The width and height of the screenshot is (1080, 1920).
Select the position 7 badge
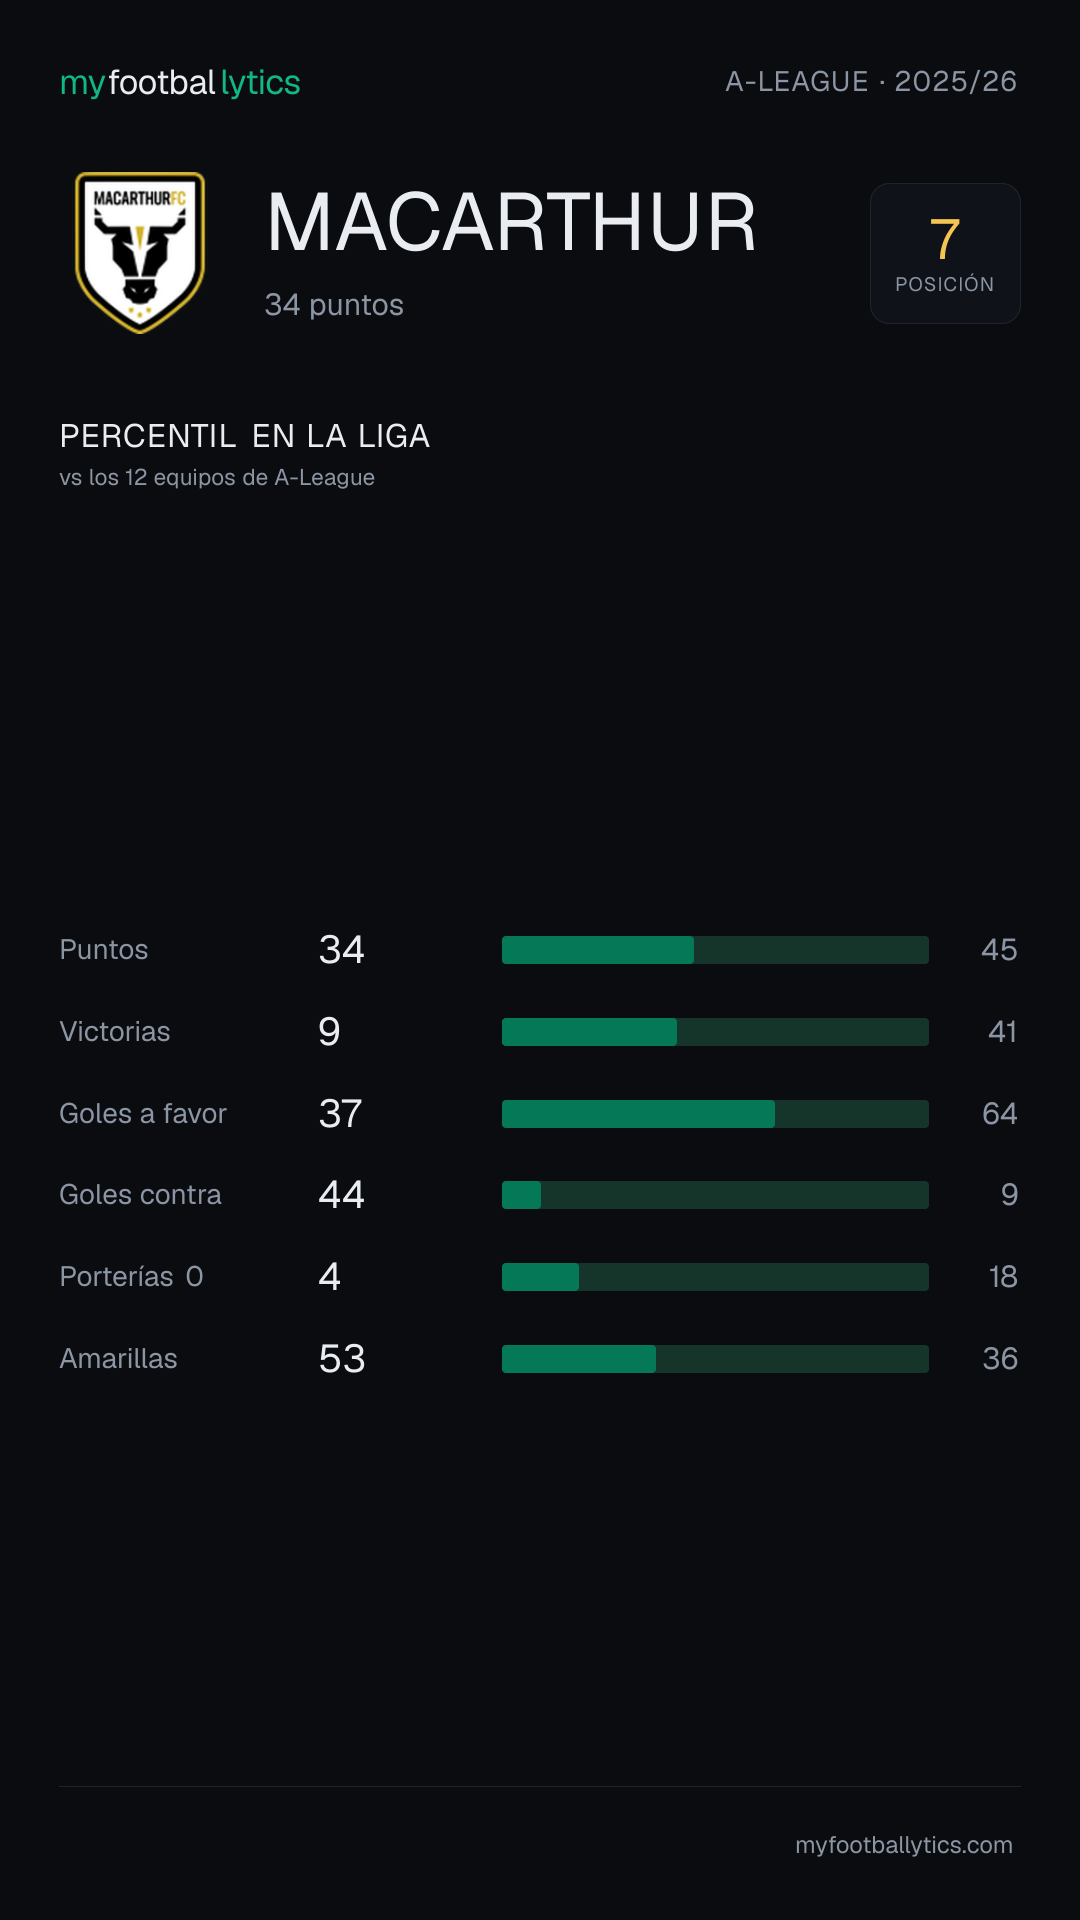coord(945,253)
